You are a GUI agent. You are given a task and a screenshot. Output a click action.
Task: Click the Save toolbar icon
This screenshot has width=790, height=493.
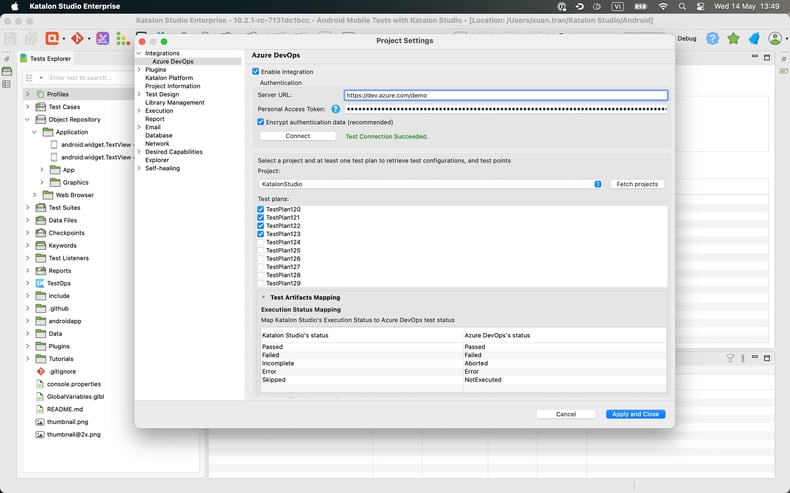pyautogui.click(x=10, y=38)
